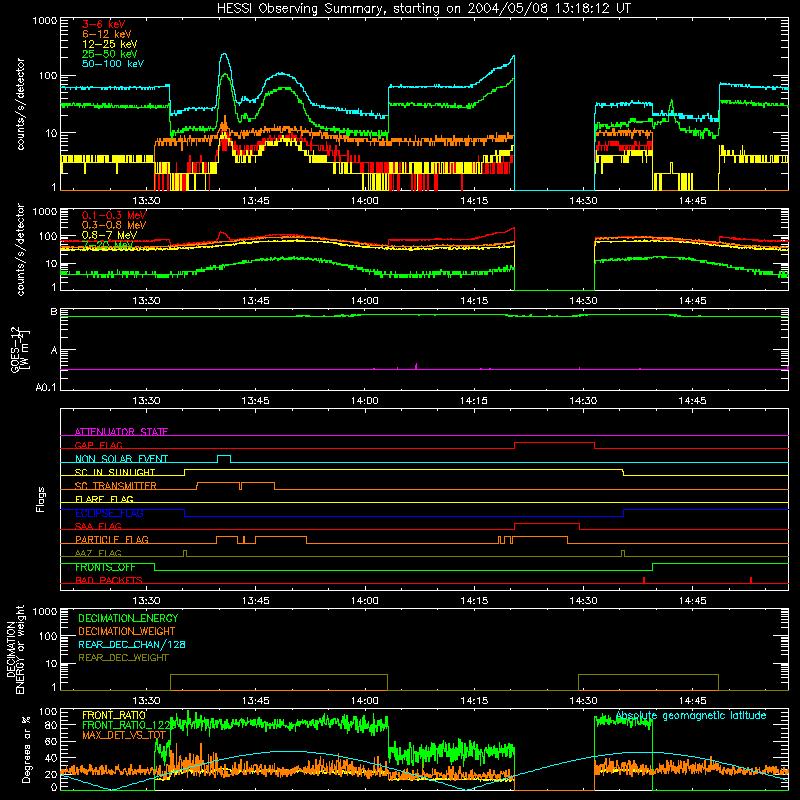Select the green 25-50 keV legend label

coord(109,54)
